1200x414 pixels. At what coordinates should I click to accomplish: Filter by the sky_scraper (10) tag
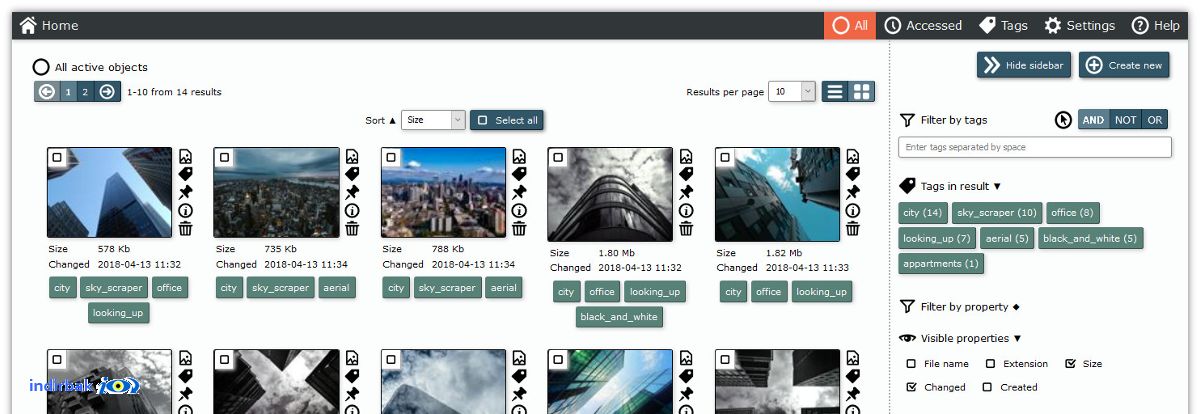pyautogui.click(x=997, y=213)
